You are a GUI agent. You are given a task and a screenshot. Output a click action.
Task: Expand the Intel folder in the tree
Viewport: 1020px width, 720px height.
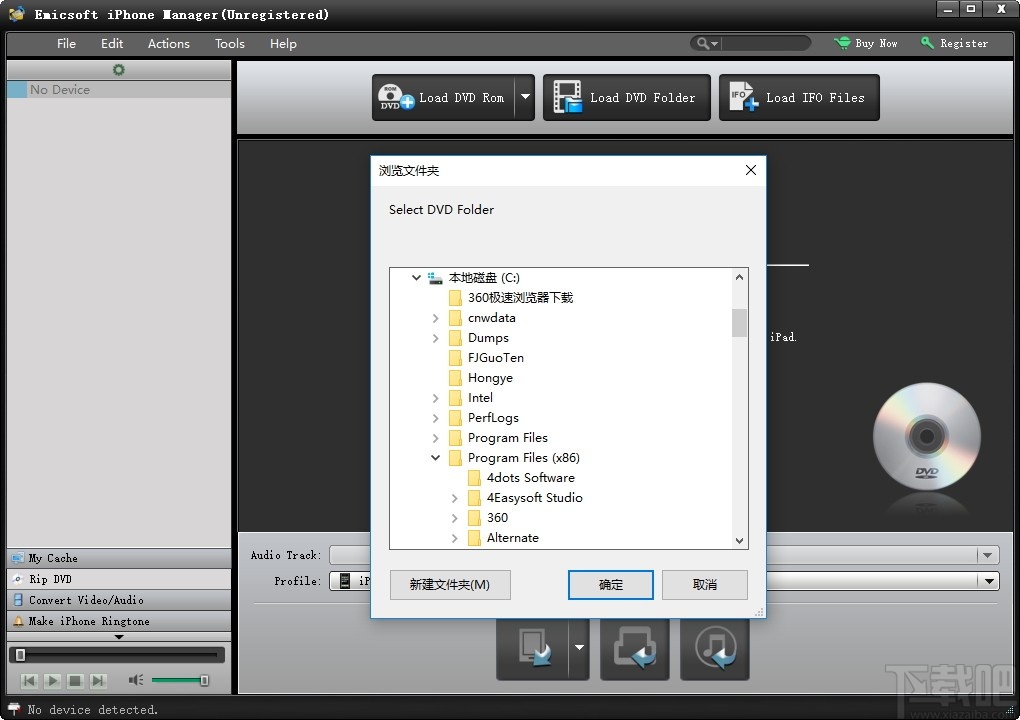point(434,398)
